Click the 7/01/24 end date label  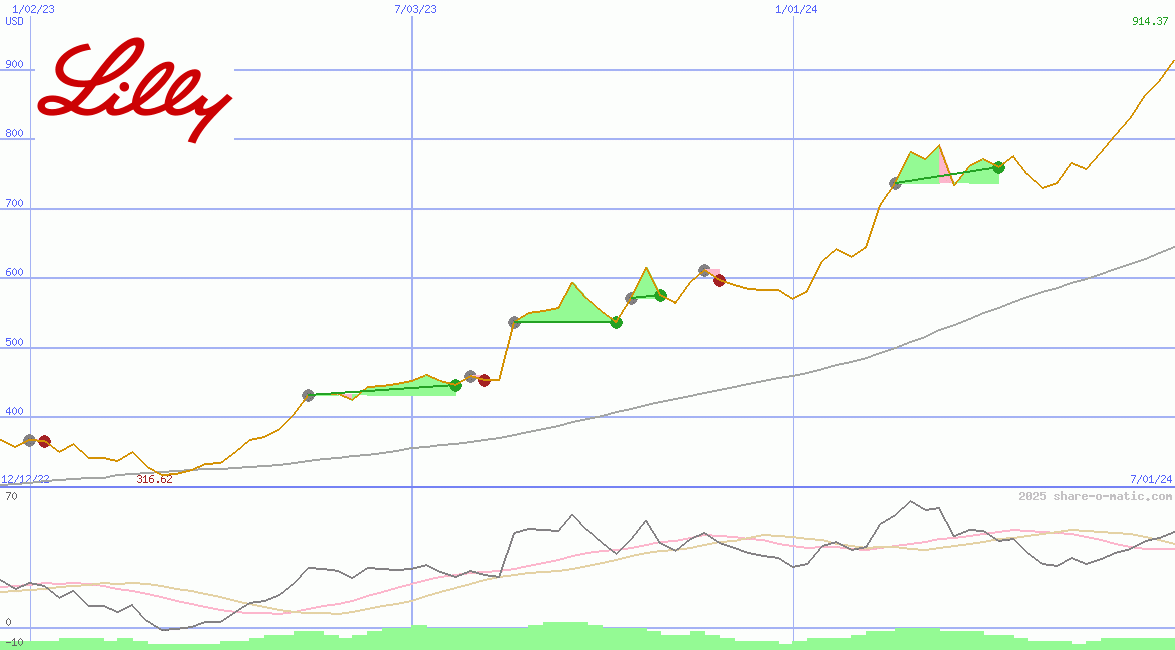[x=1150, y=479]
